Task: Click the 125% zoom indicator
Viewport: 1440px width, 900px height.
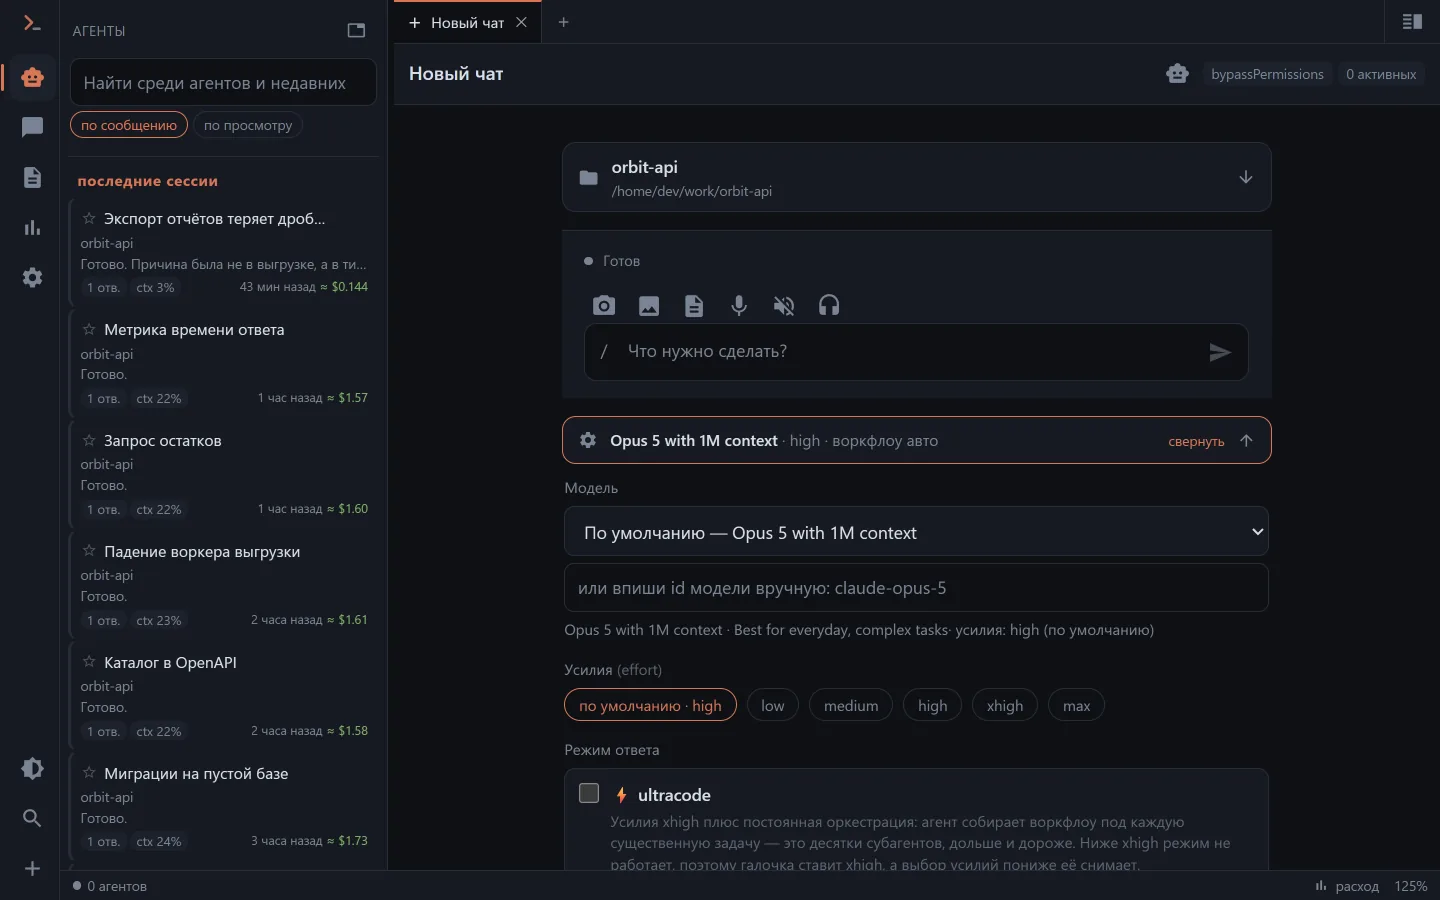Action: [x=1411, y=886]
